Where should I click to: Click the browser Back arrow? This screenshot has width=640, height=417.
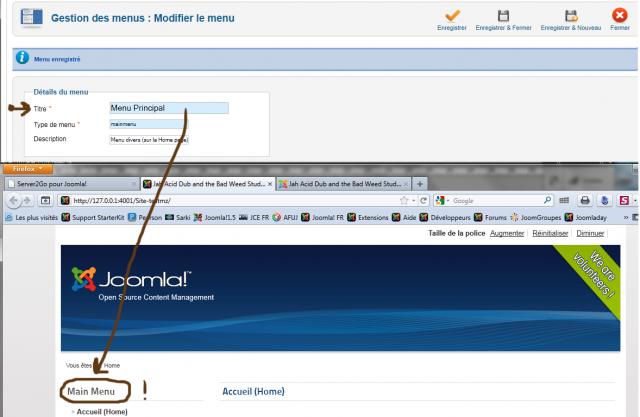[x=13, y=200]
